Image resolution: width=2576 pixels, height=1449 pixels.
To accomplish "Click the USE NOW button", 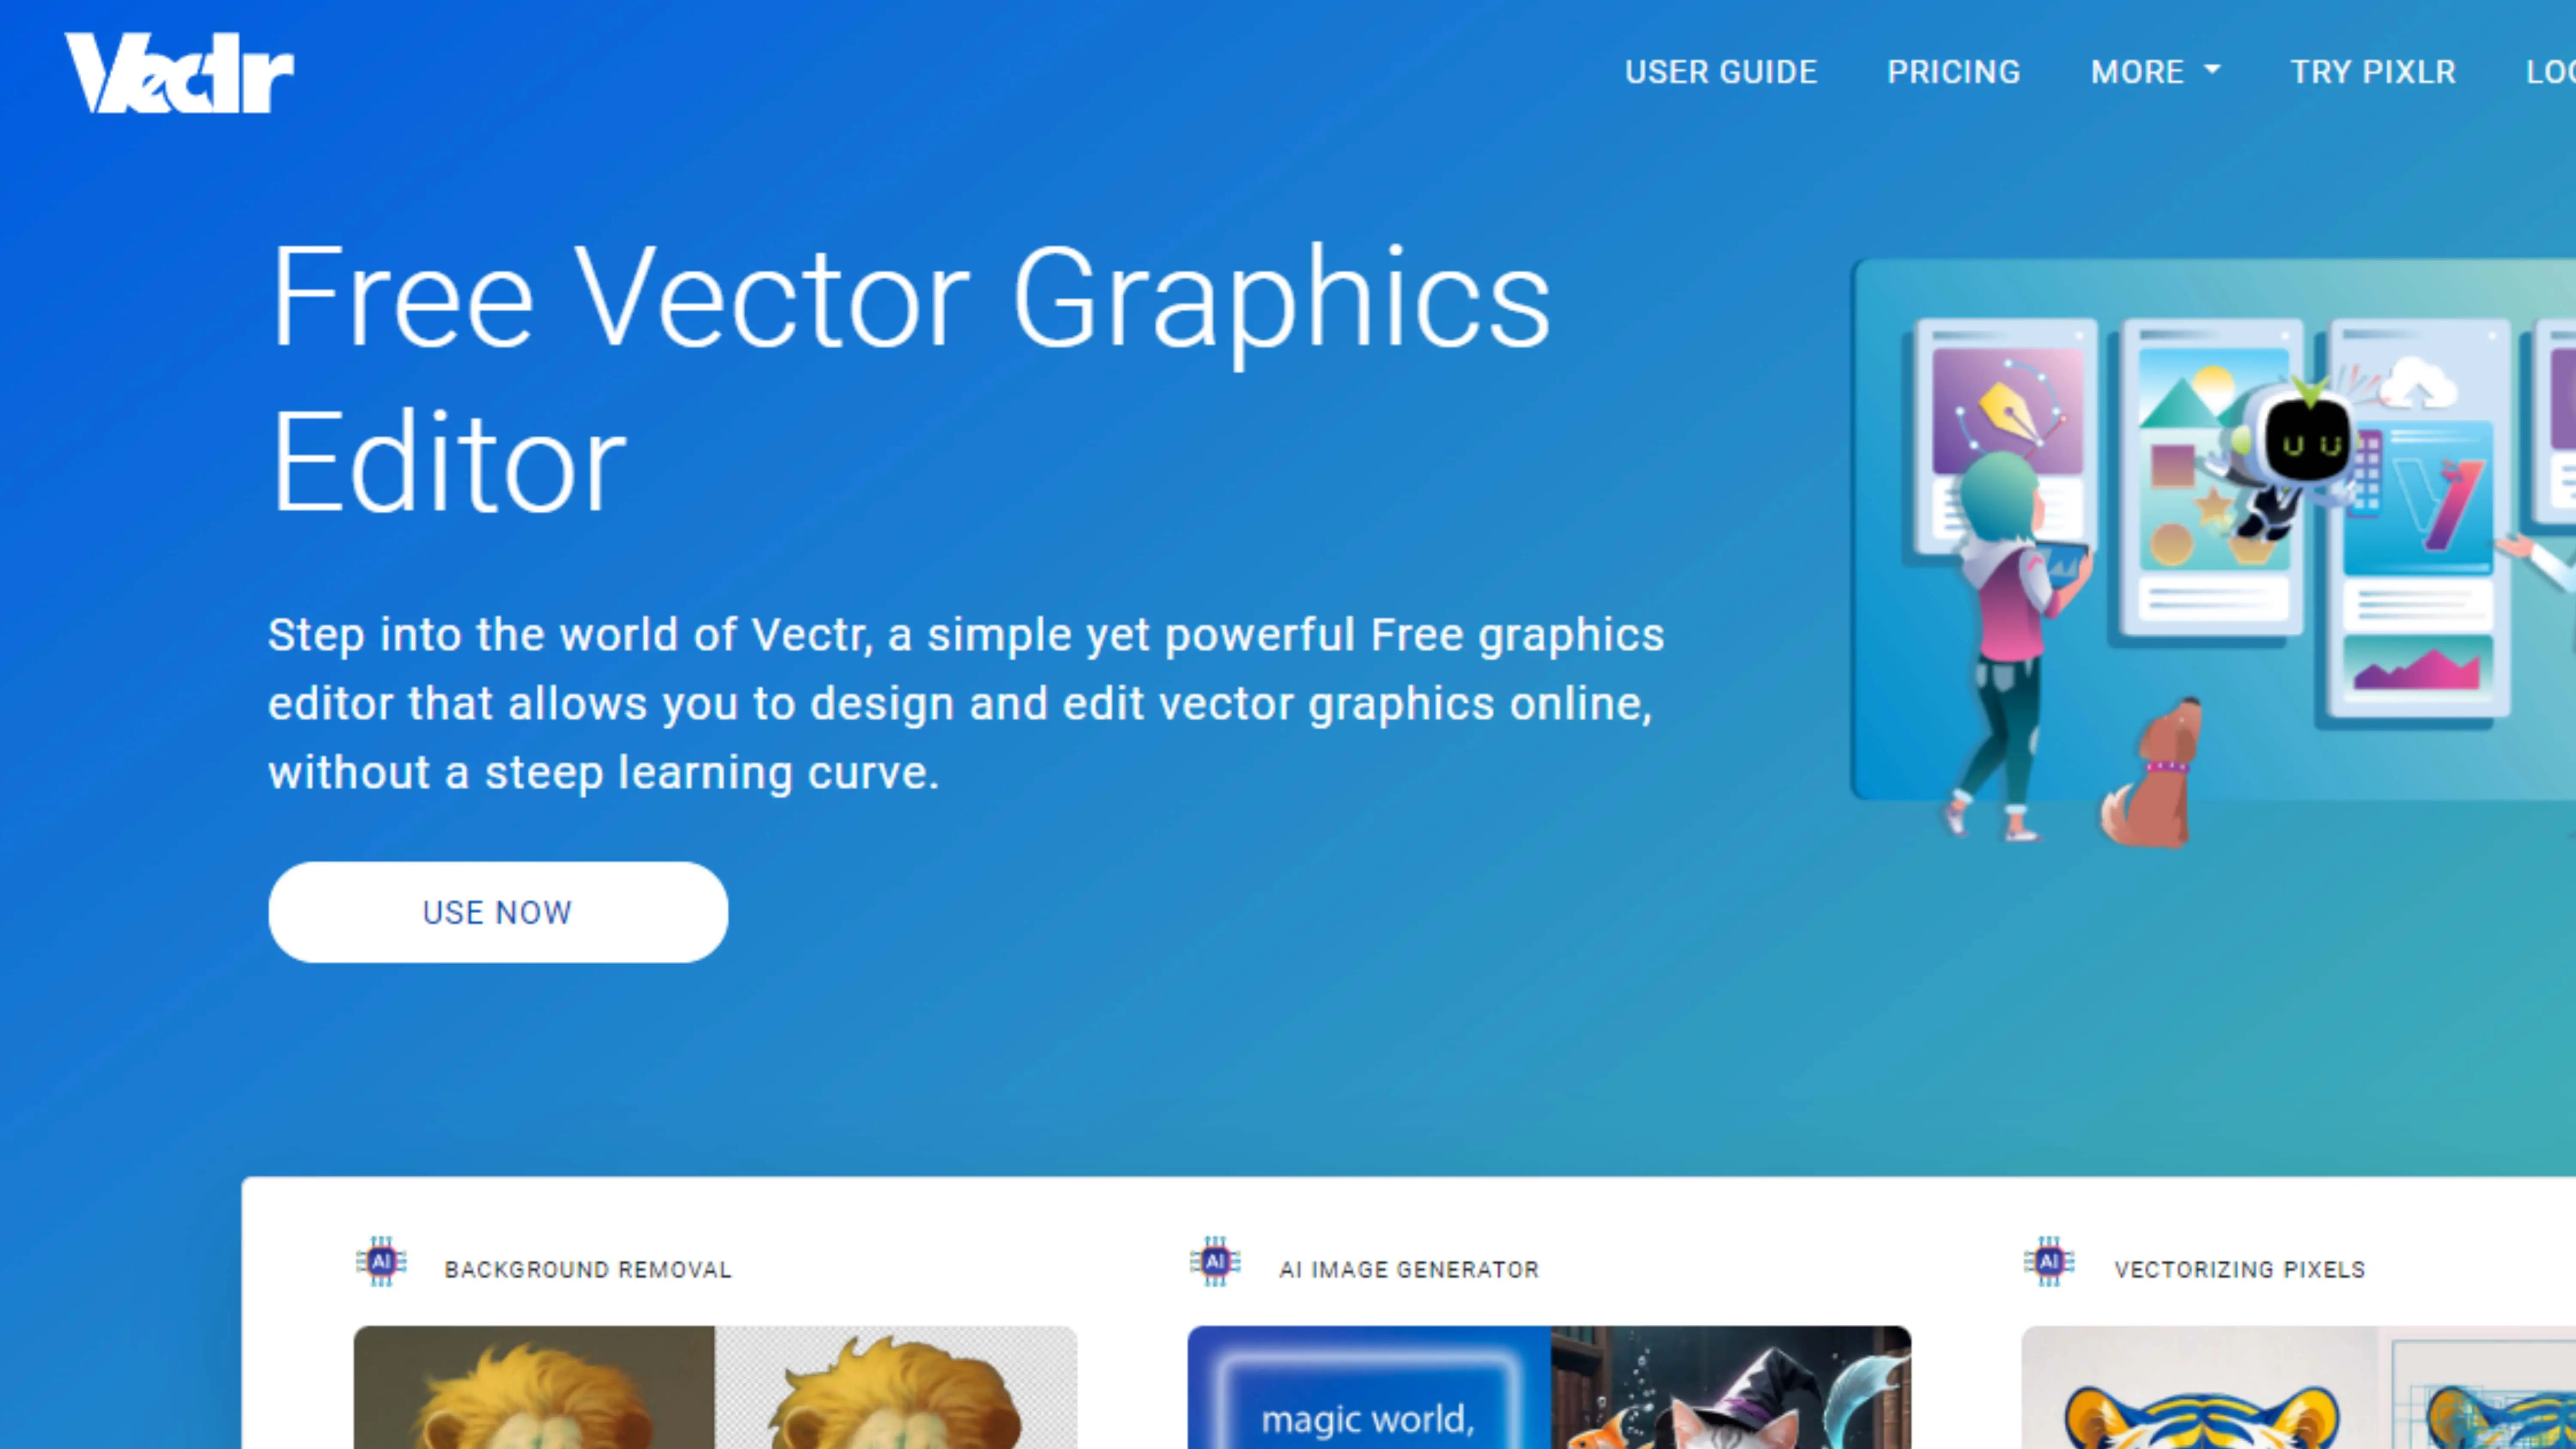I will [498, 912].
